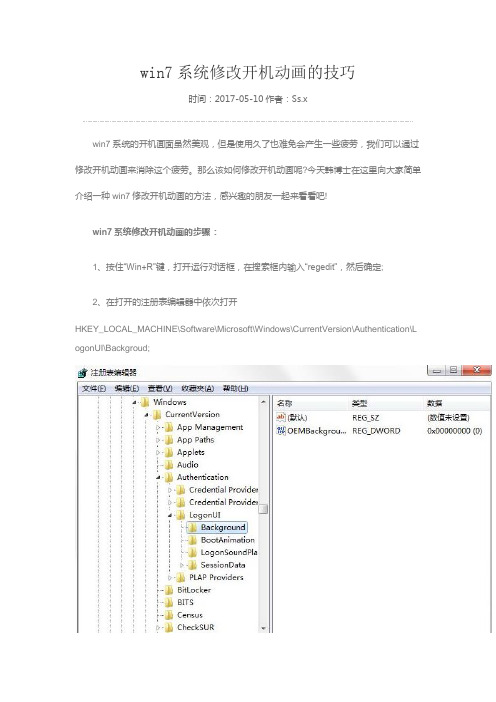This screenshot has height=702, width=496.
Task: Expand the Applets node
Action: tap(158, 453)
